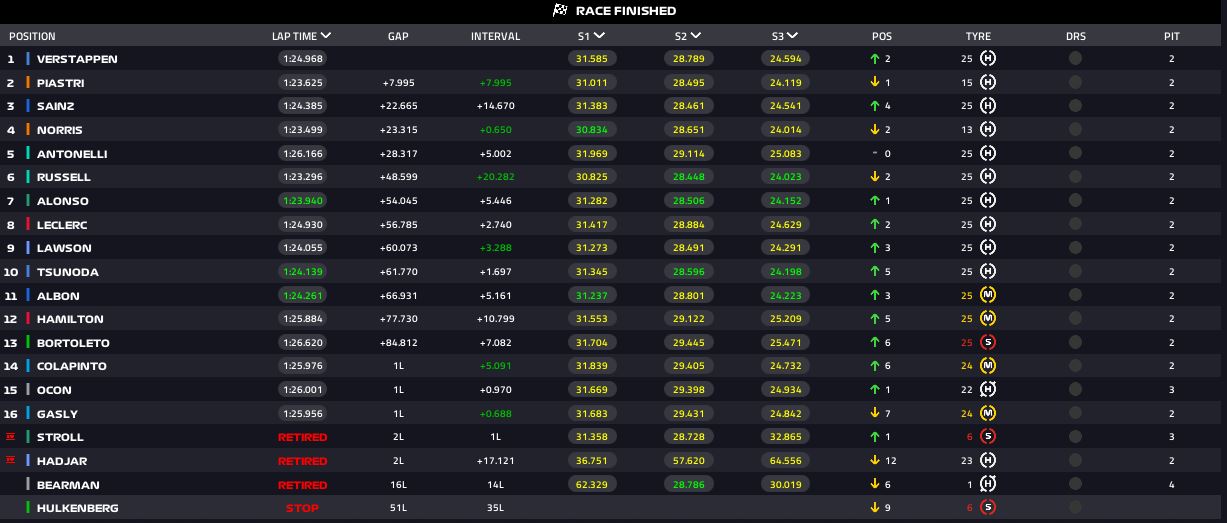This screenshot has width=1227, height=523.
Task: Select driver name LAWSON
Action: coord(64,248)
